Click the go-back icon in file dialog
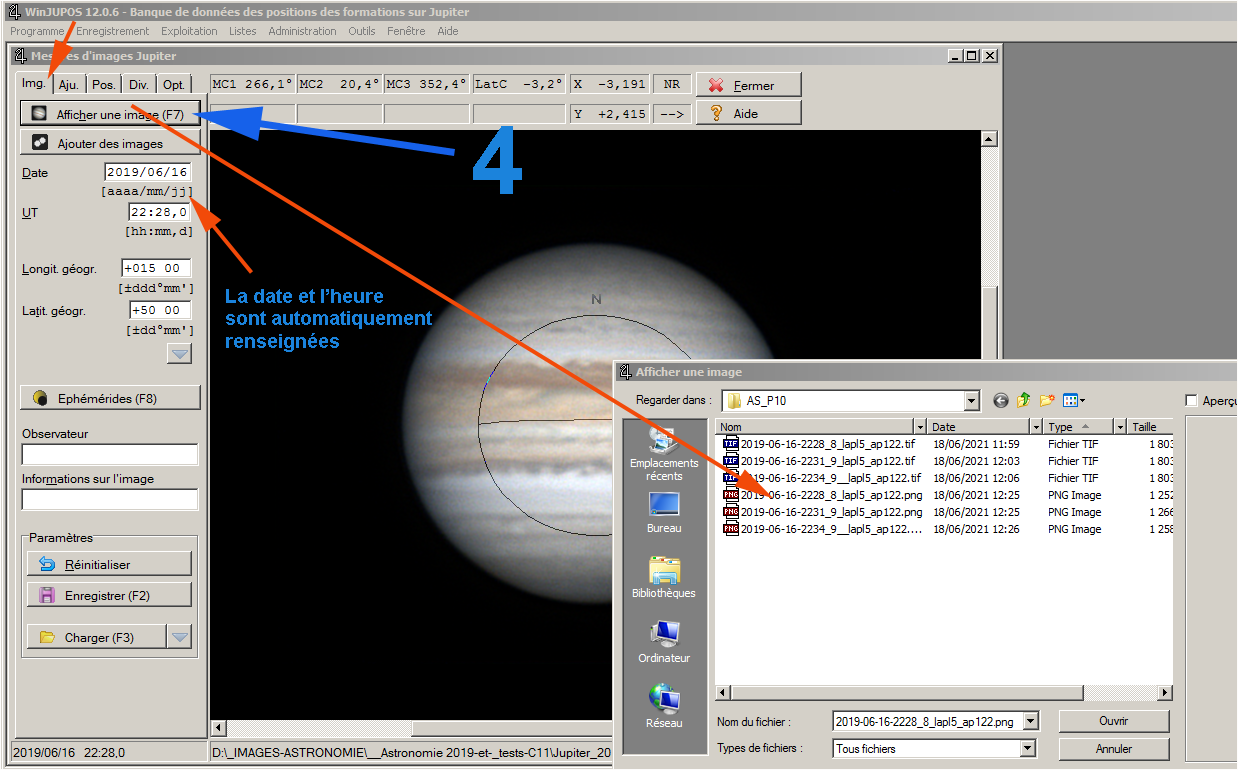This screenshot has width=1238, height=770. [1001, 401]
